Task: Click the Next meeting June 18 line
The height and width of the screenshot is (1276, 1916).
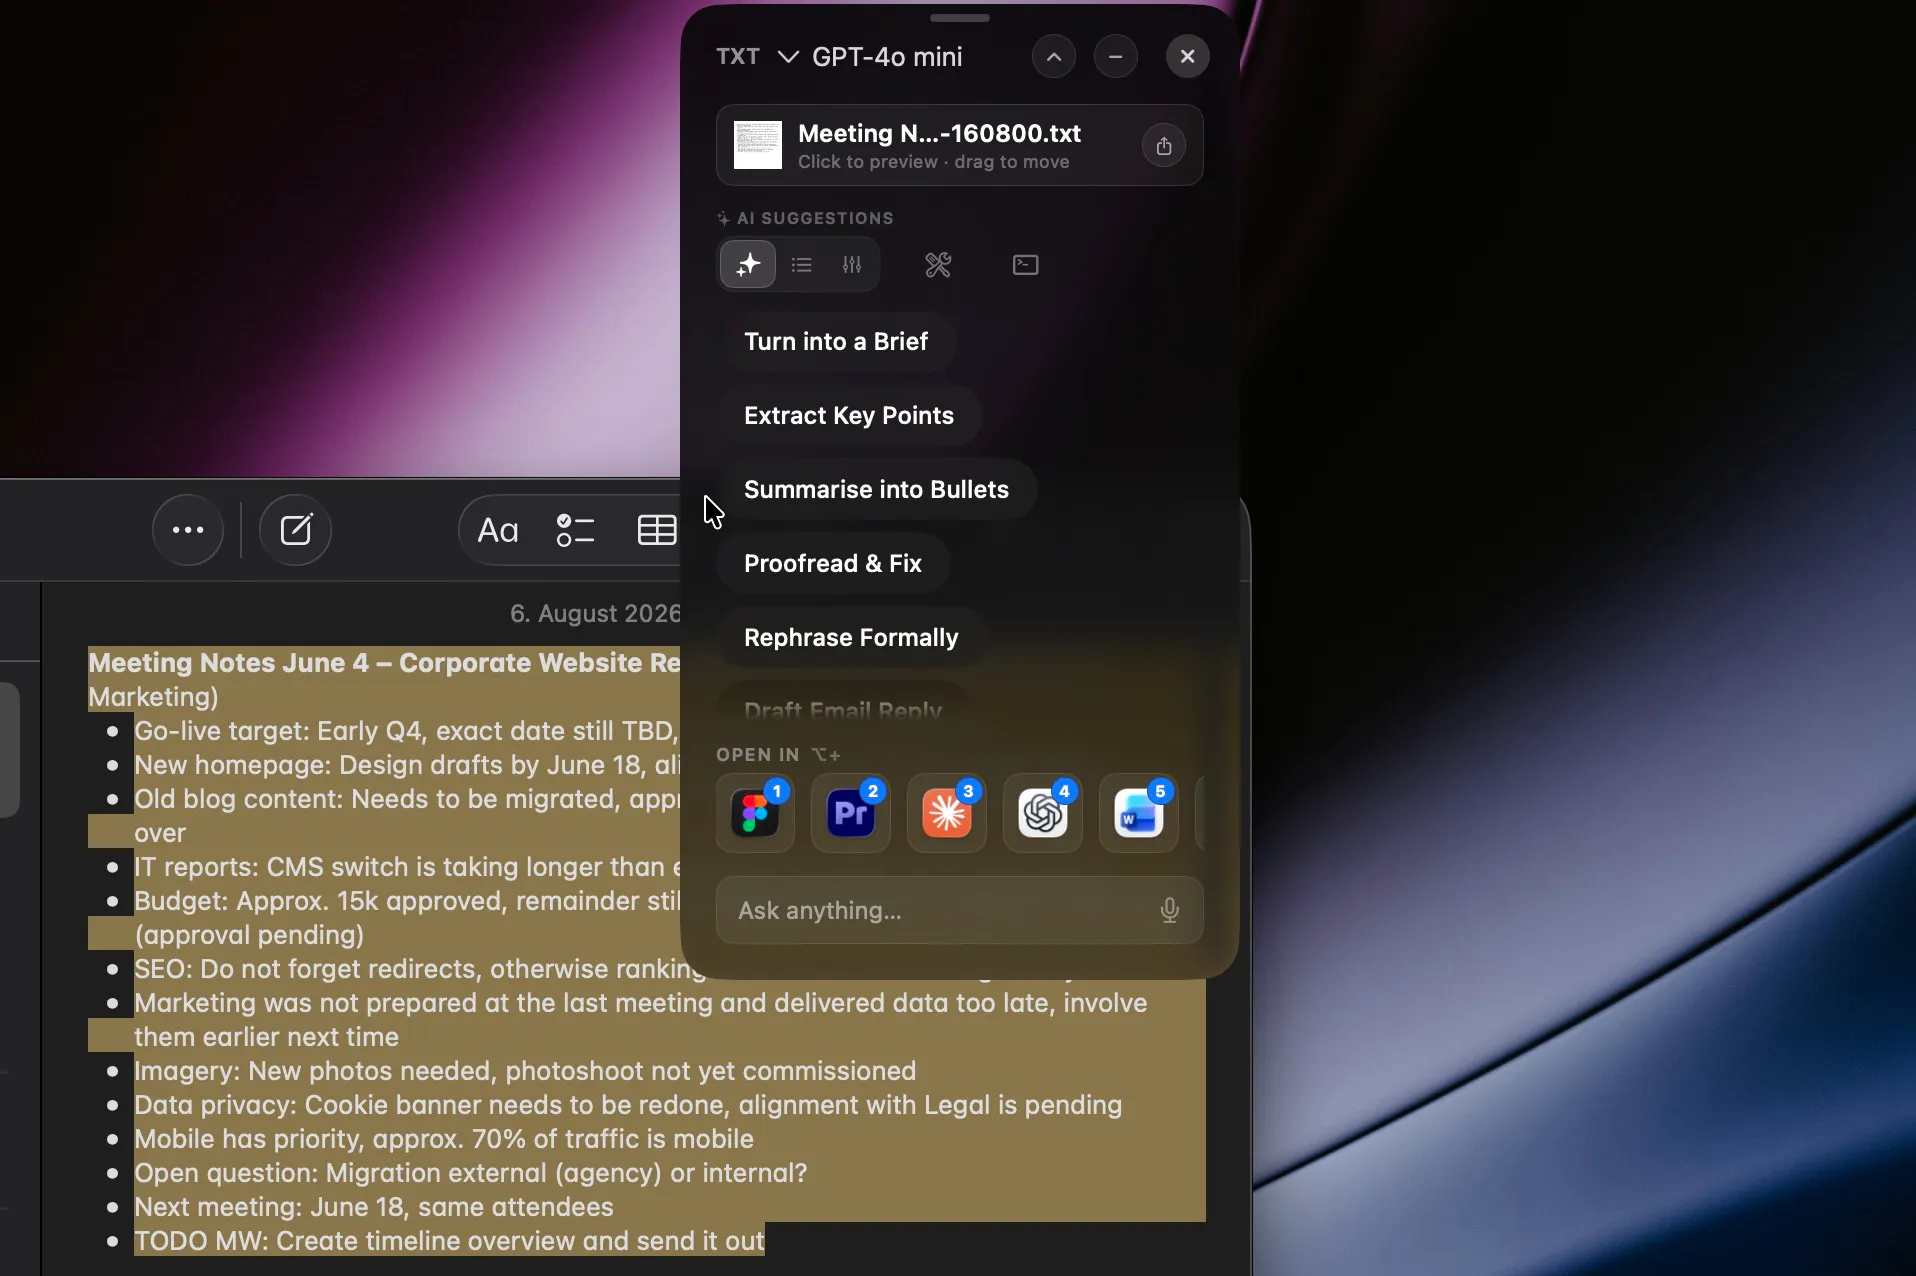Action: 374,1207
